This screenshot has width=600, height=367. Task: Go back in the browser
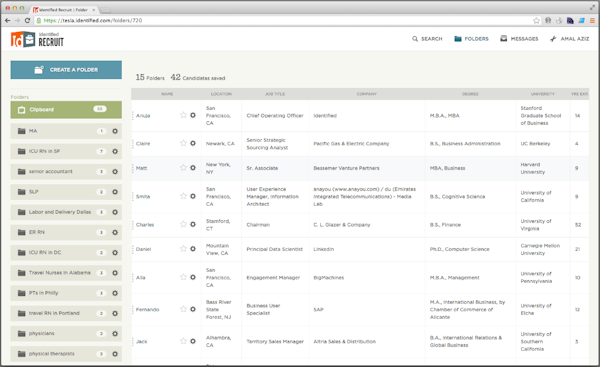tap(7, 20)
